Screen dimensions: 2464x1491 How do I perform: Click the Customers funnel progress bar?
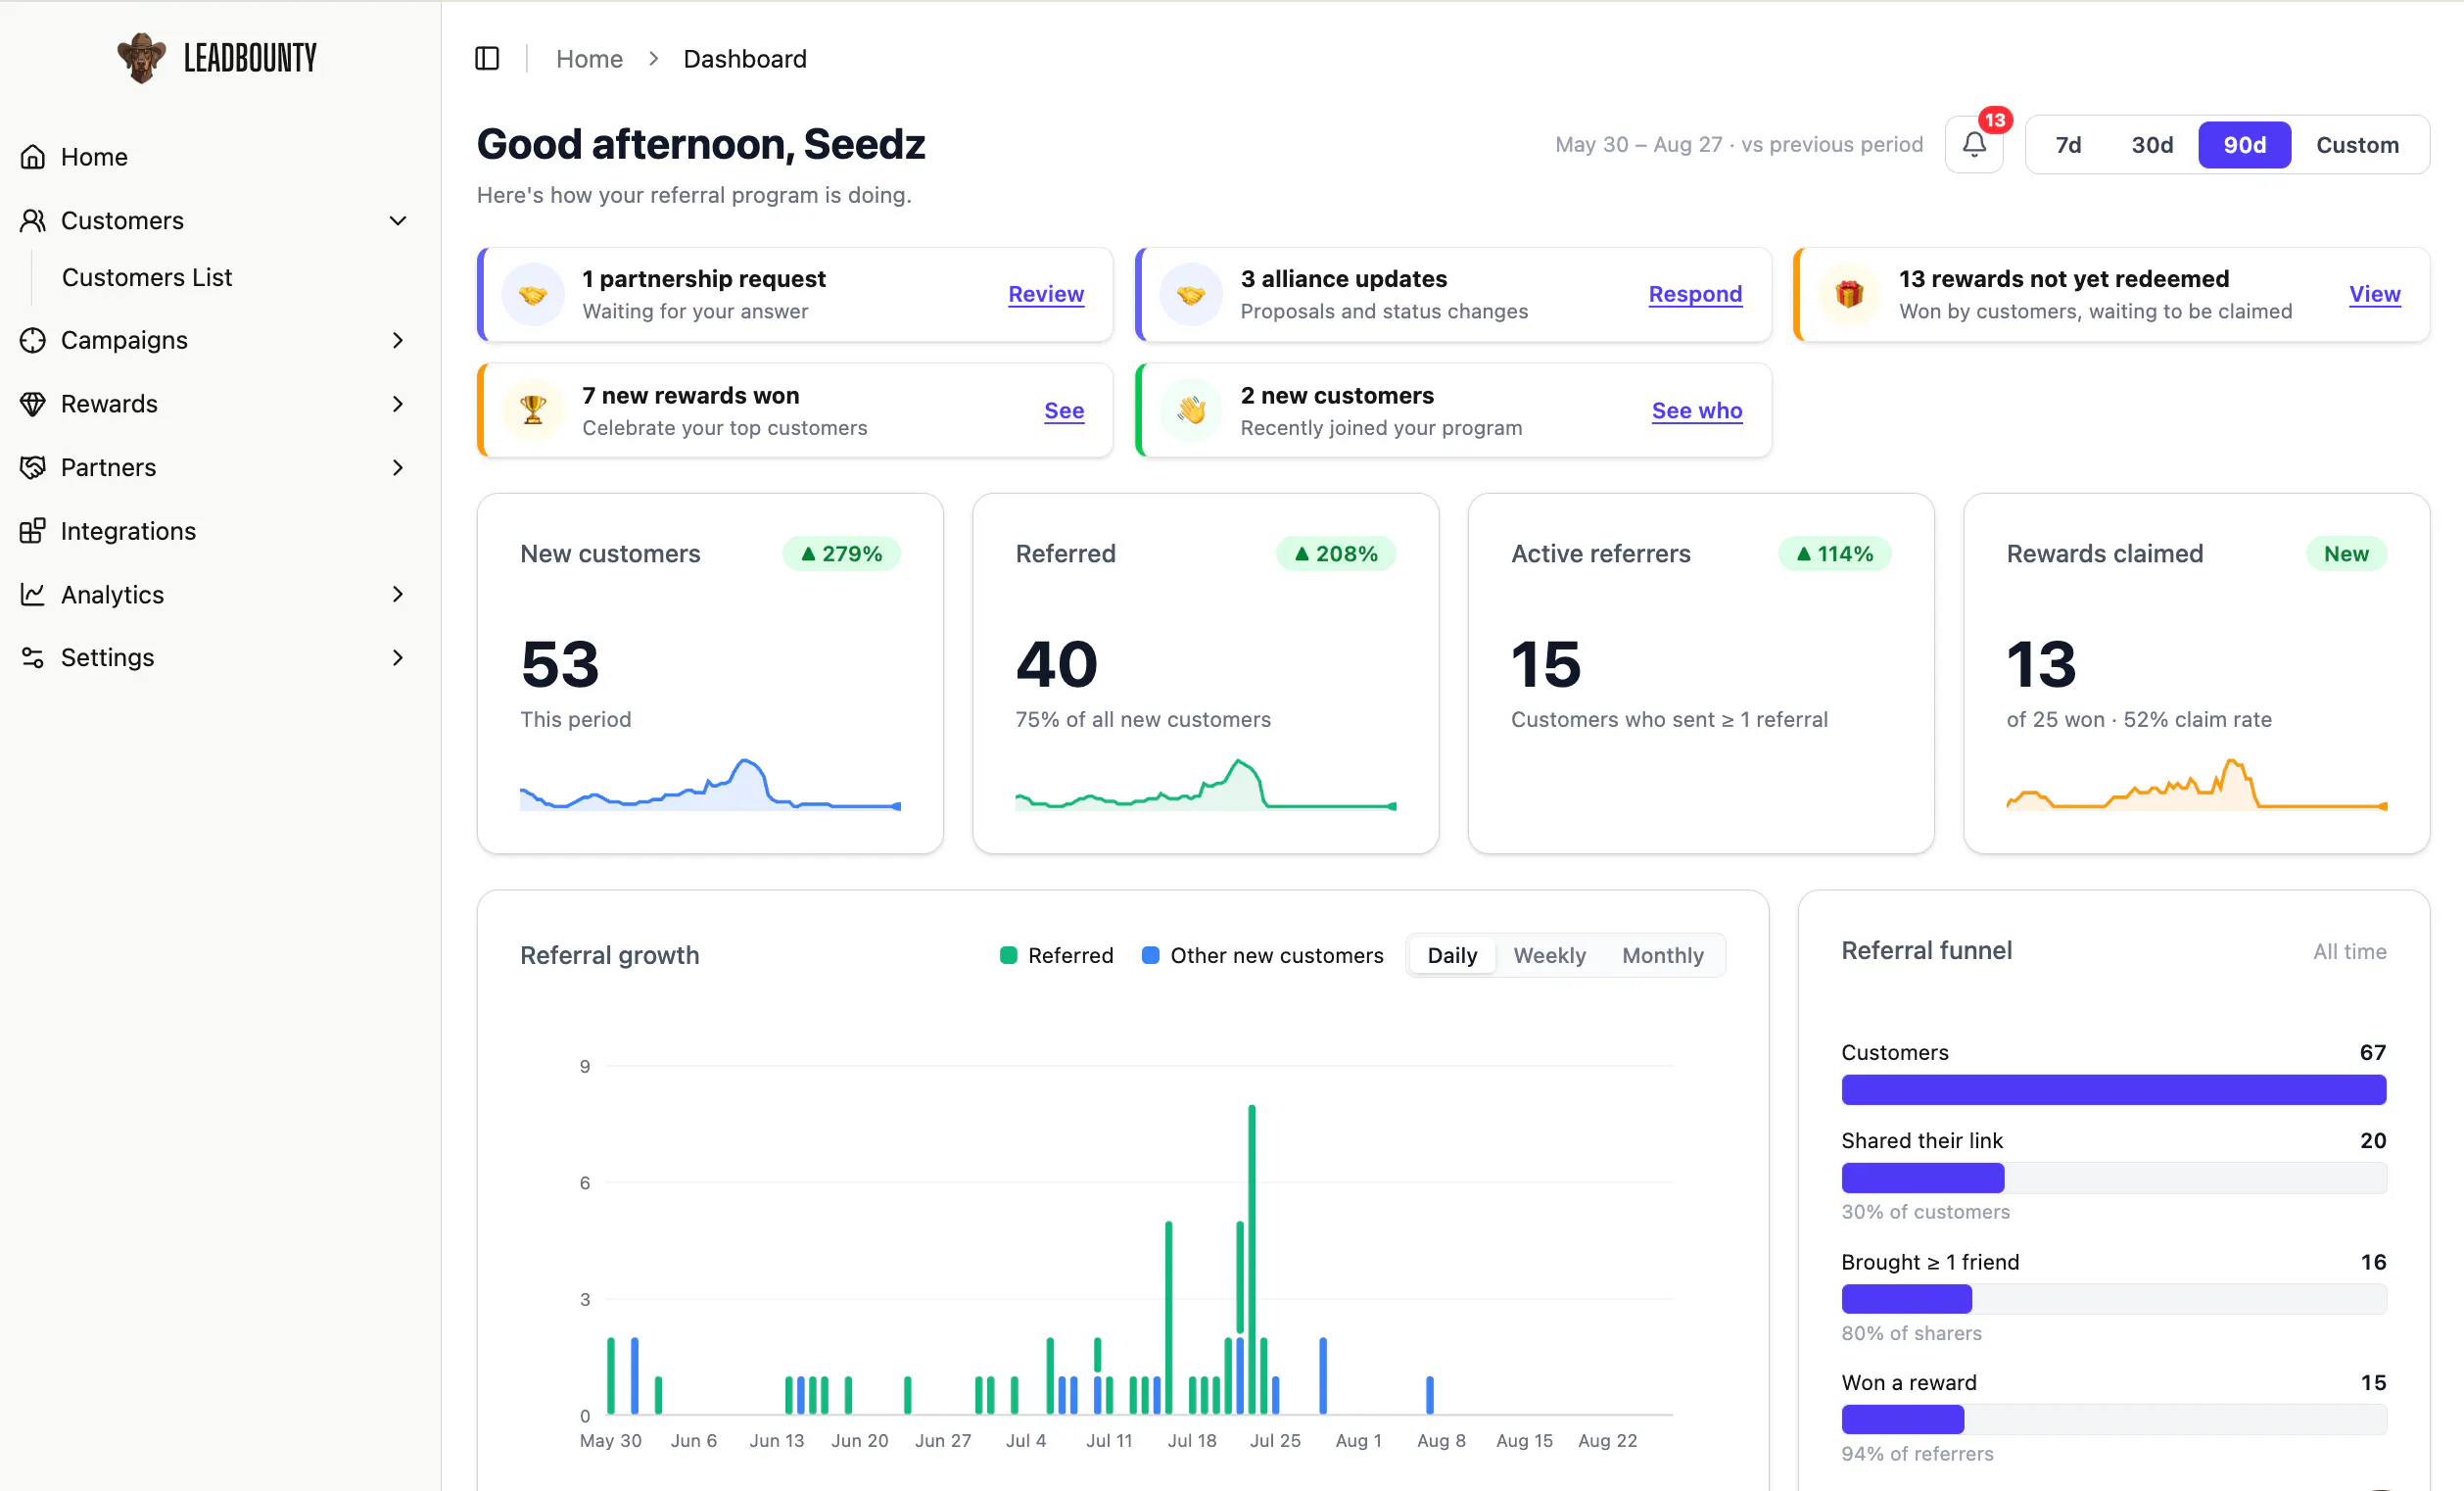(x=2113, y=1090)
